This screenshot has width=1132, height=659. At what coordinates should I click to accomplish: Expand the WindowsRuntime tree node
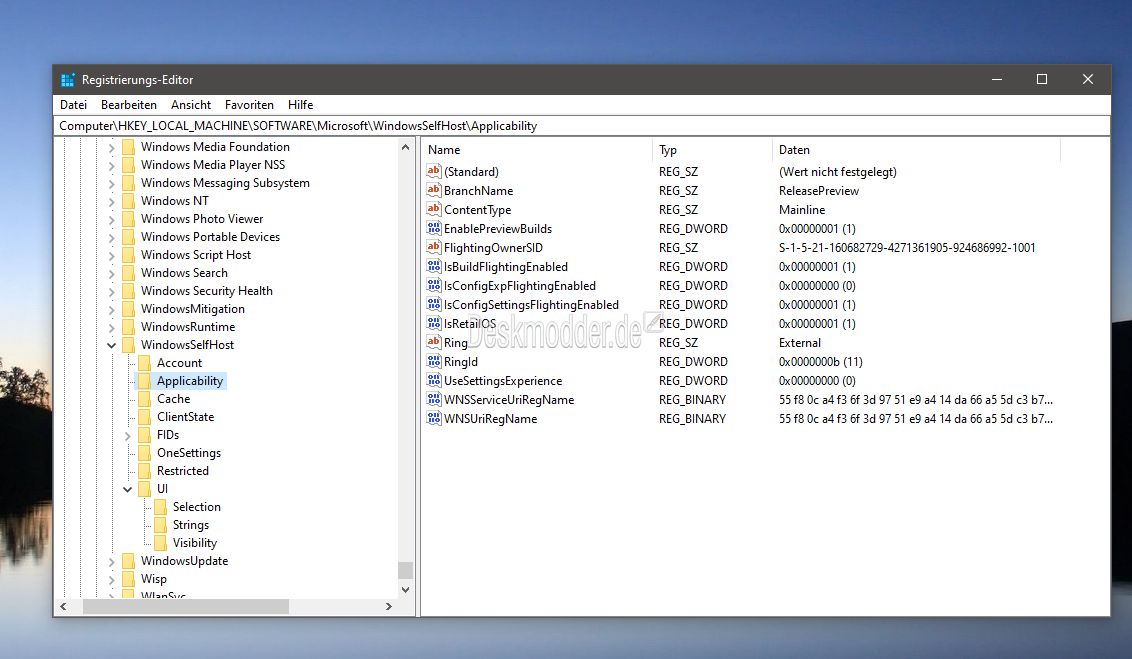(x=112, y=328)
